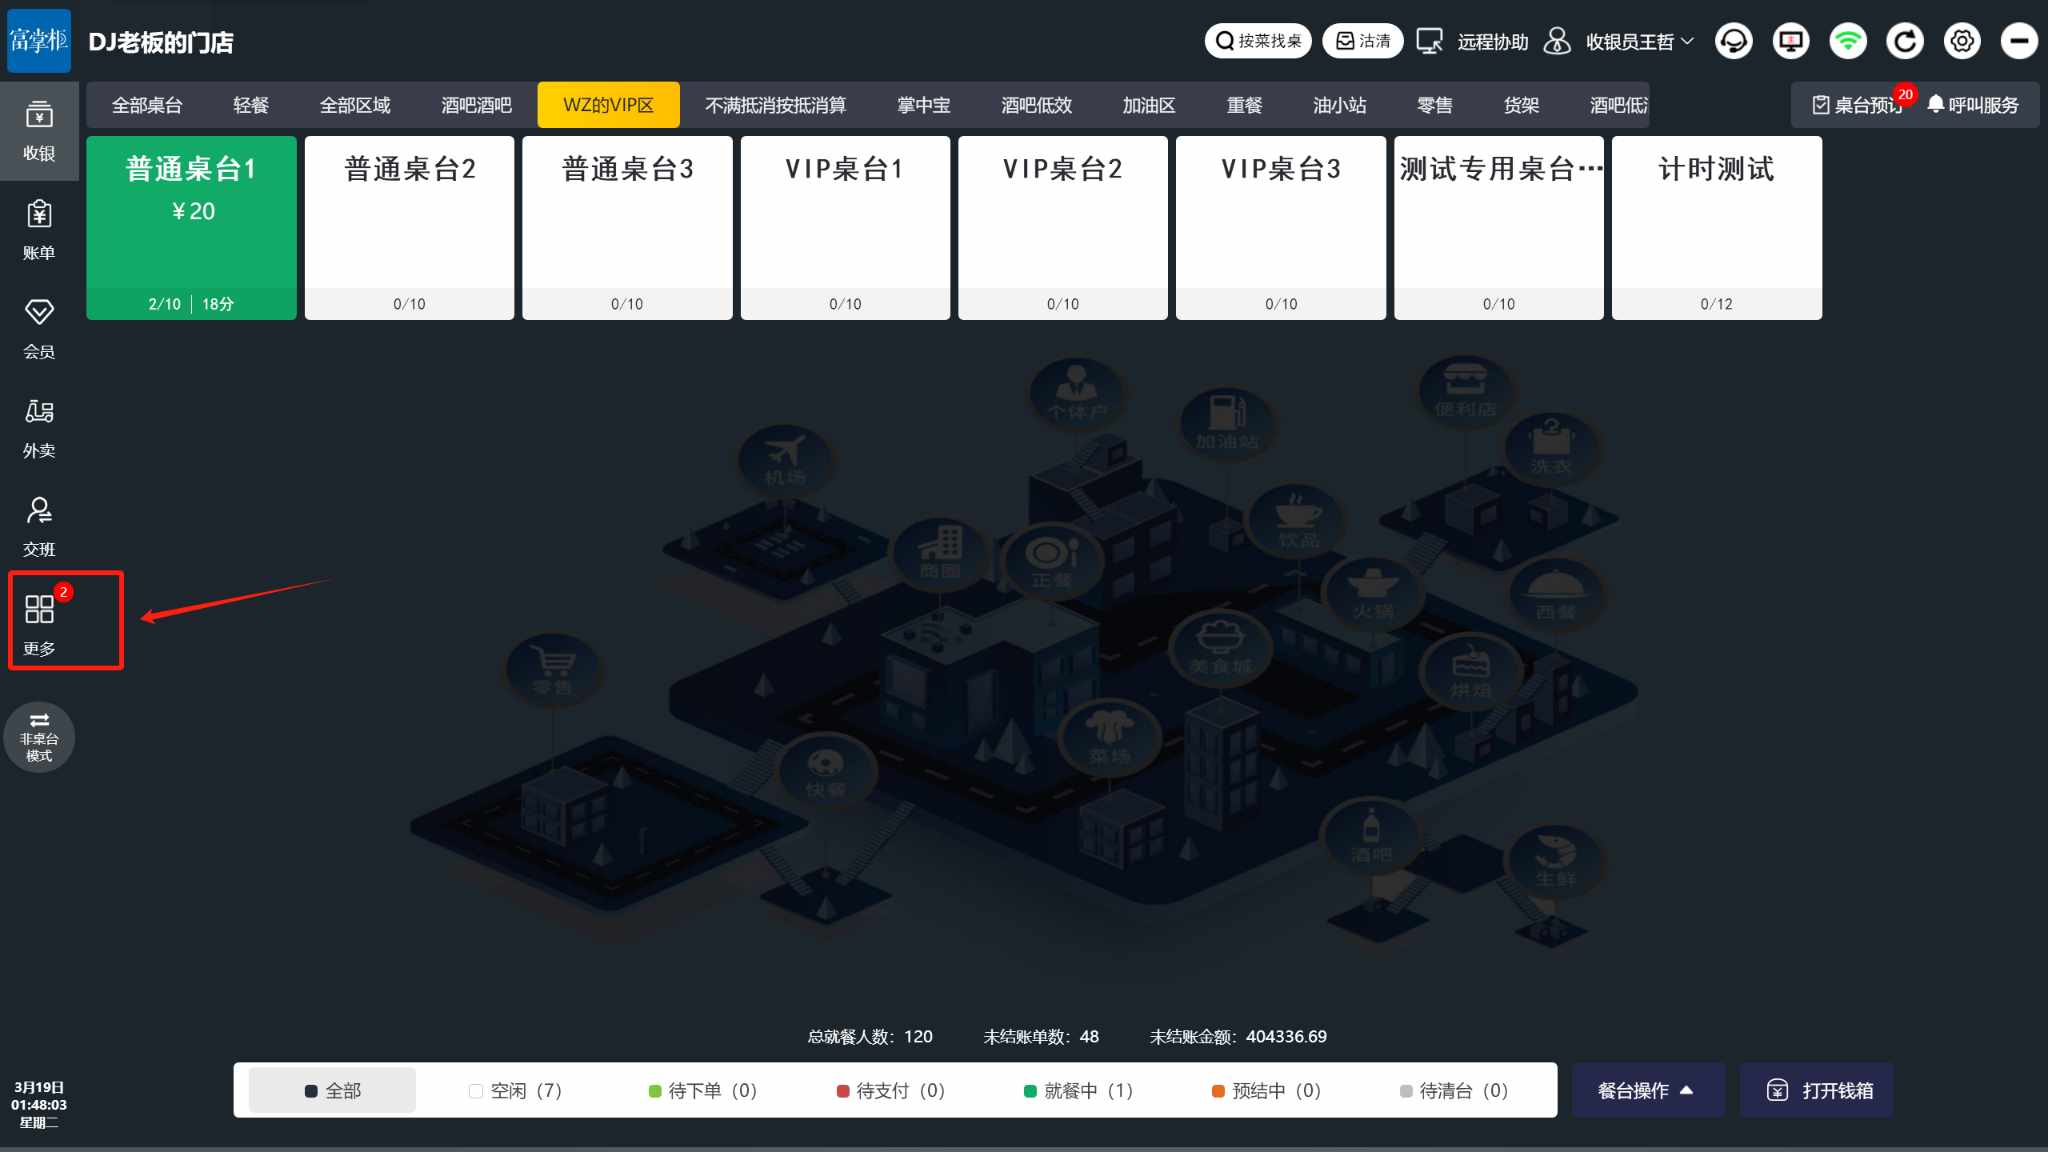Select the WZ的VIP区 tab
The image size is (2048, 1152).
click(x=608, y=105)
